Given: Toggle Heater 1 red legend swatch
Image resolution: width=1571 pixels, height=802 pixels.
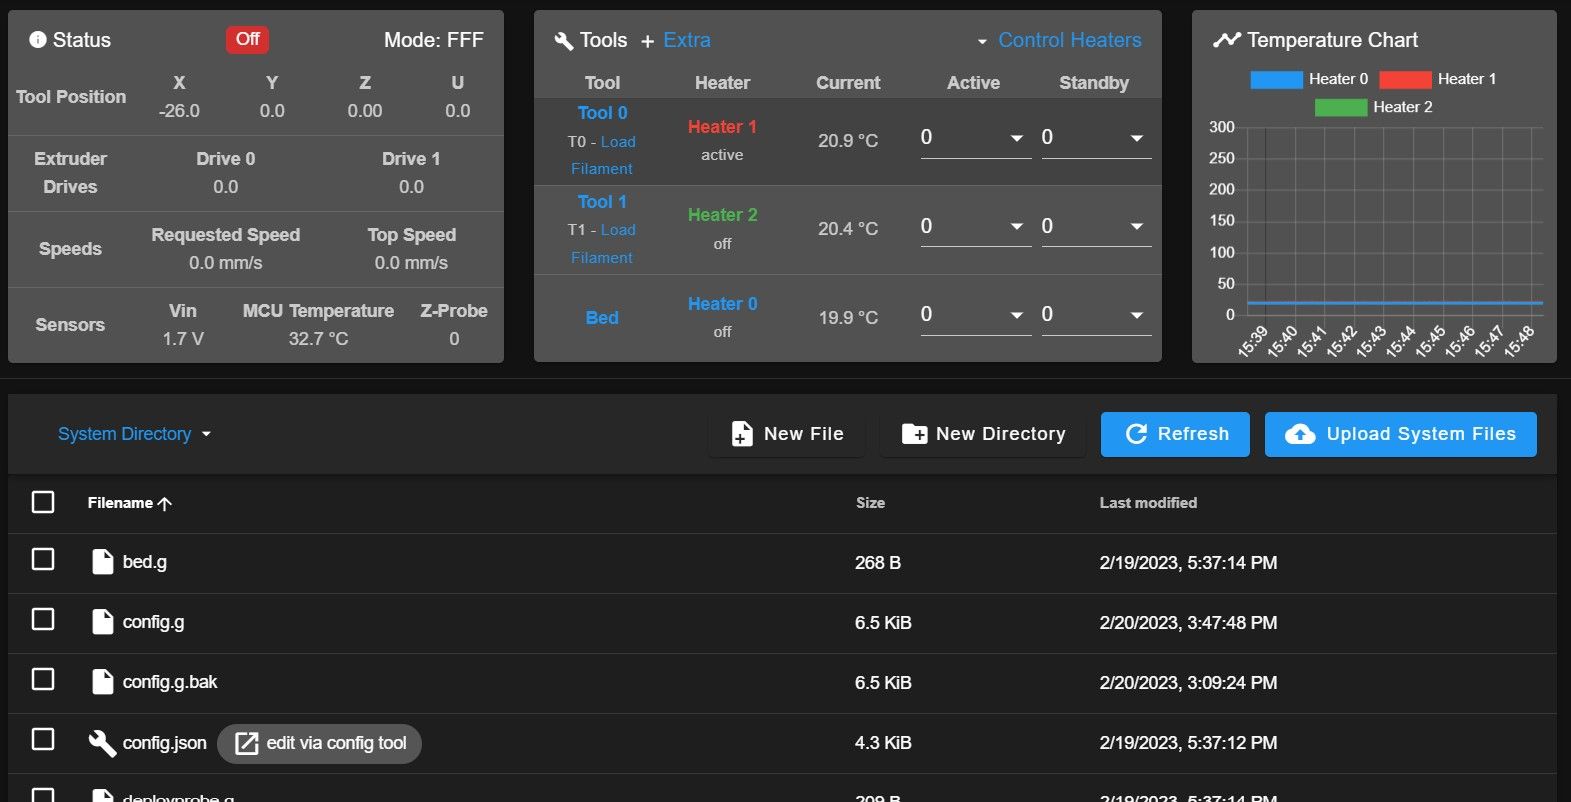Looking at the screenshot, I should (1405, 80).
